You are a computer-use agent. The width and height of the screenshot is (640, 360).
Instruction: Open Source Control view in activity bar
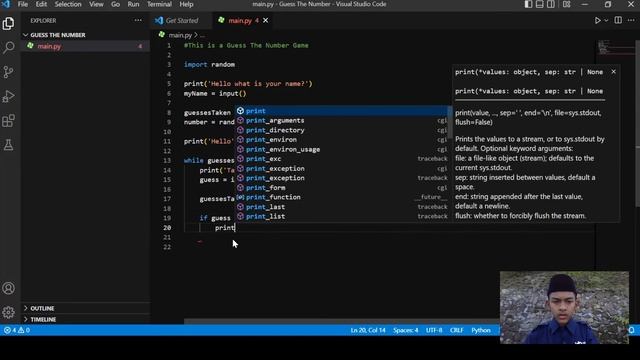[8, 72]
